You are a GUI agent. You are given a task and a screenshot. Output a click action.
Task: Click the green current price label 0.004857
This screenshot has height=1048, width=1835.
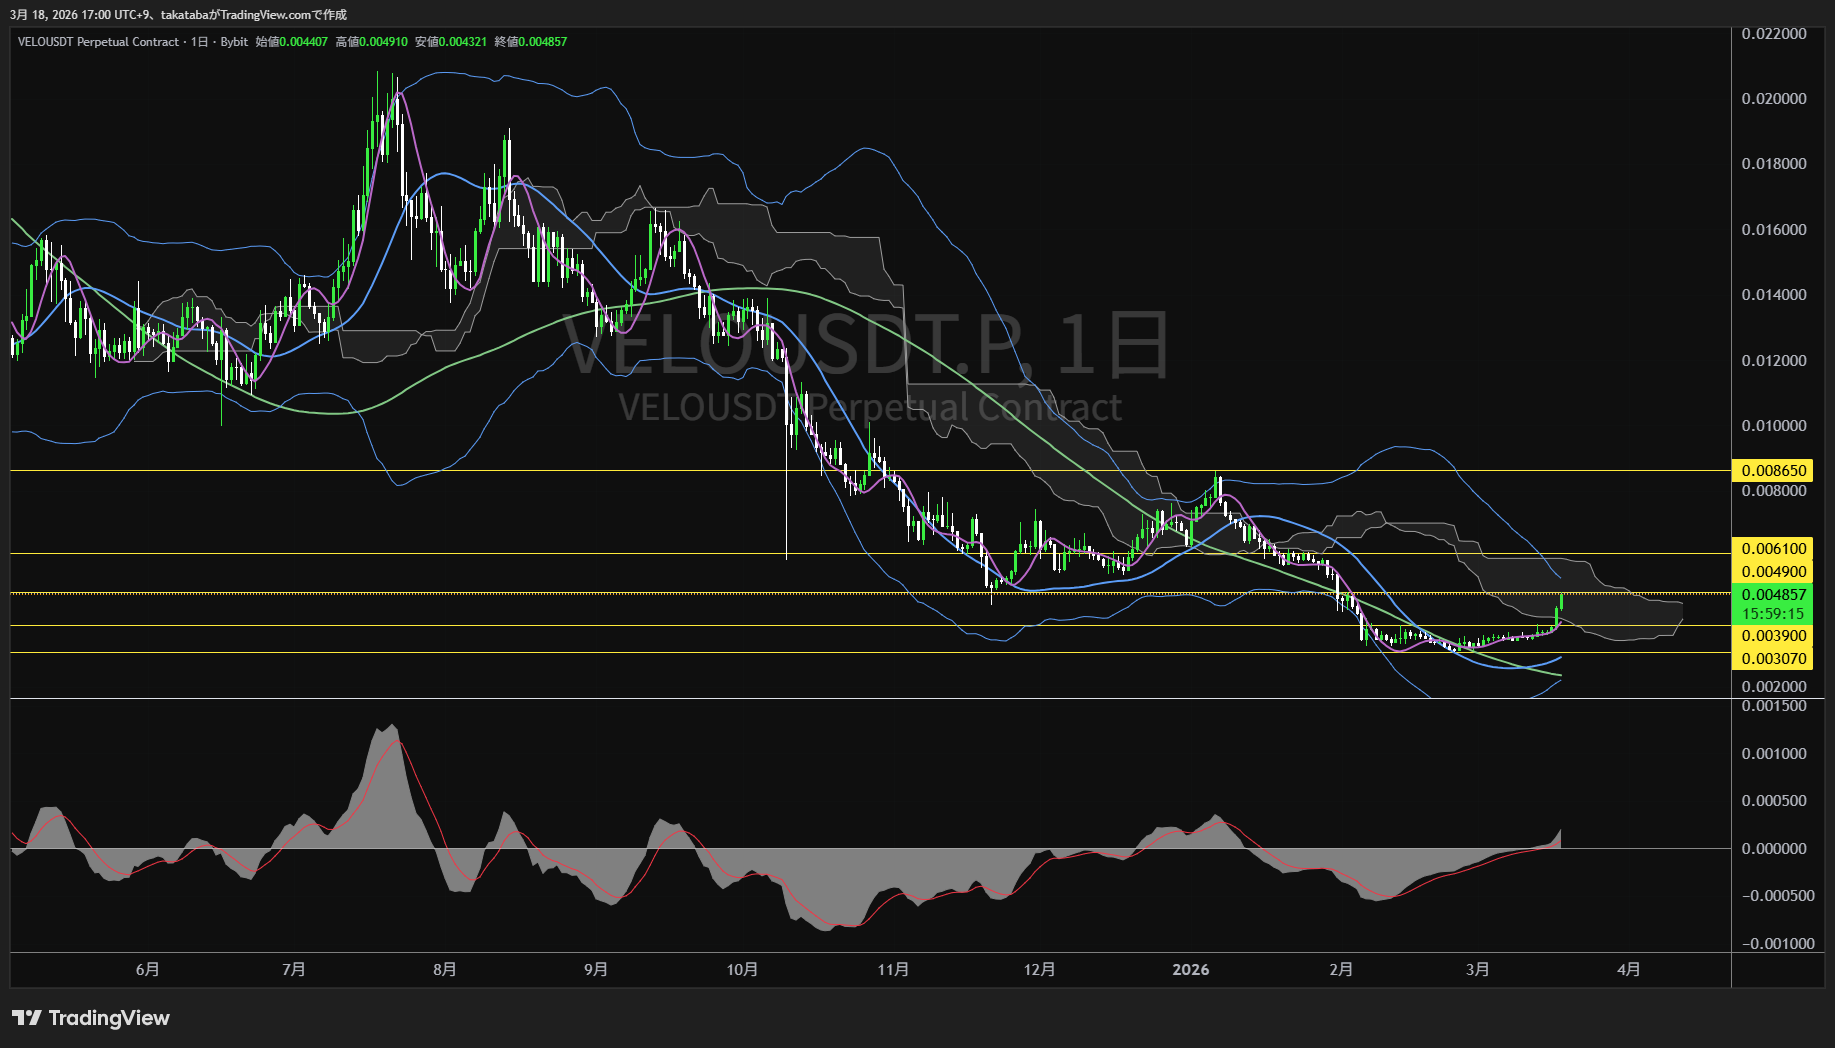[x=1773, y=594]
